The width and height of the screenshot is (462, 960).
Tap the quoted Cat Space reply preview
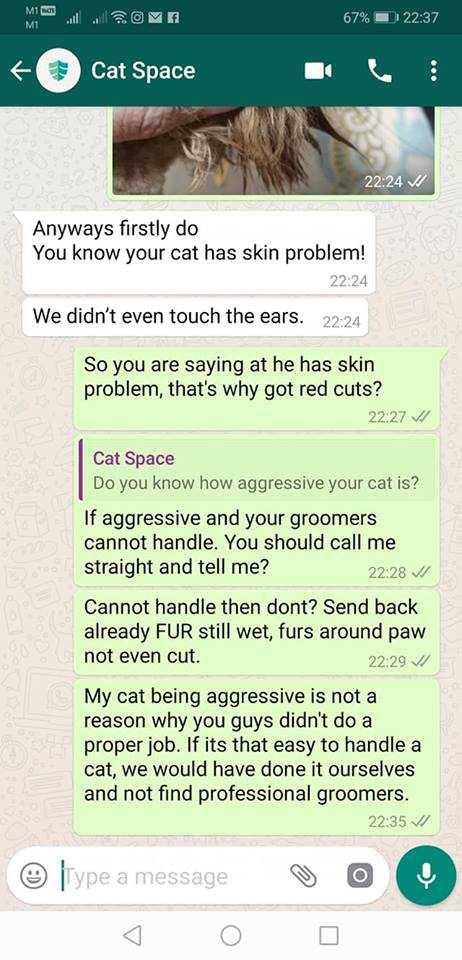(x=256, y=471)
